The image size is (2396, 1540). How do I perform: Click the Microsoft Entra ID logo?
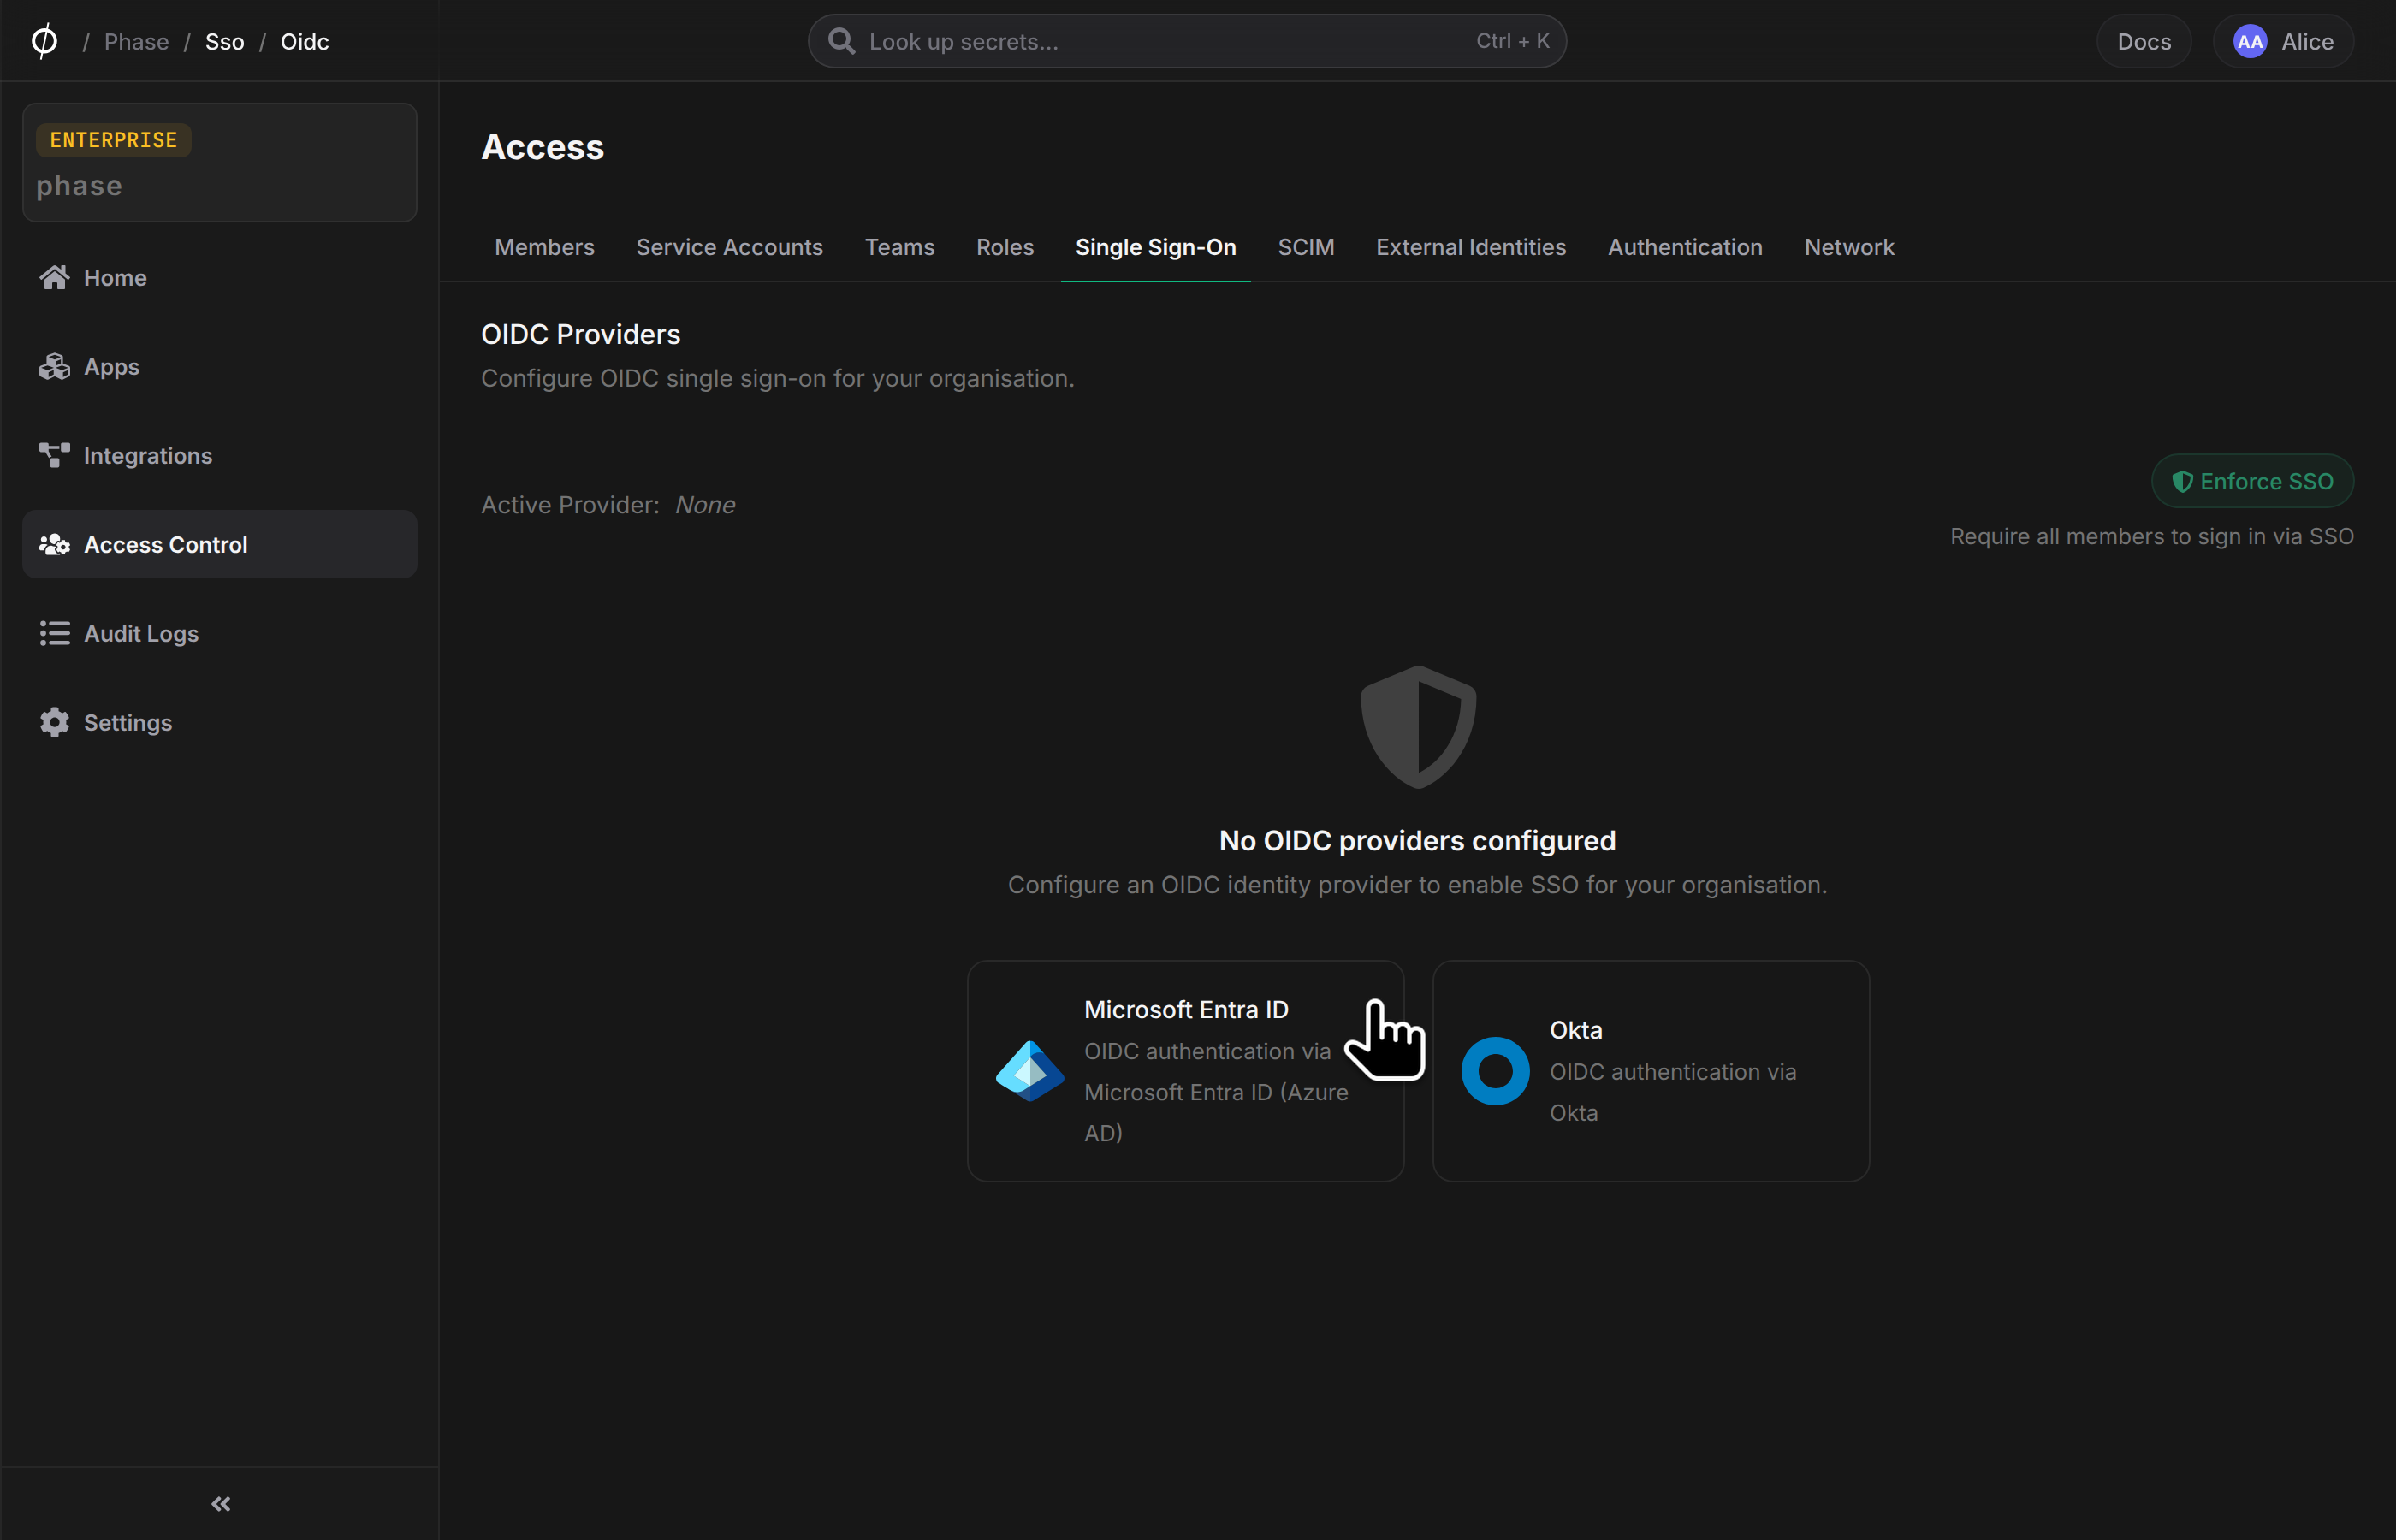coord(1030,1071)
